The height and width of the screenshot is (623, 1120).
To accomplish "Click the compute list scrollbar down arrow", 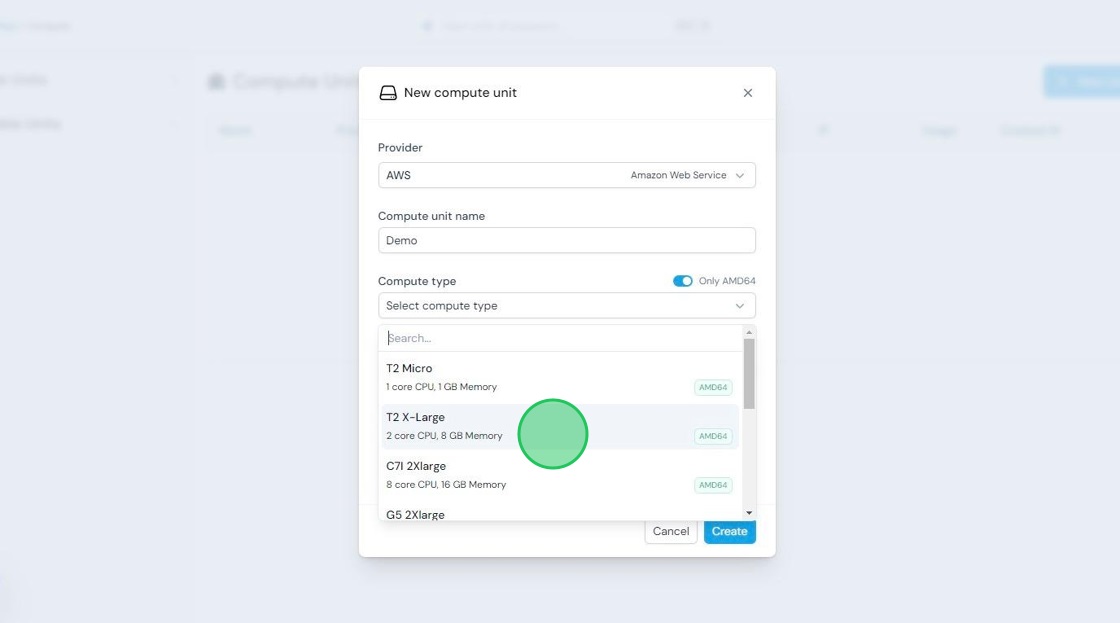I will click(749, 513).
